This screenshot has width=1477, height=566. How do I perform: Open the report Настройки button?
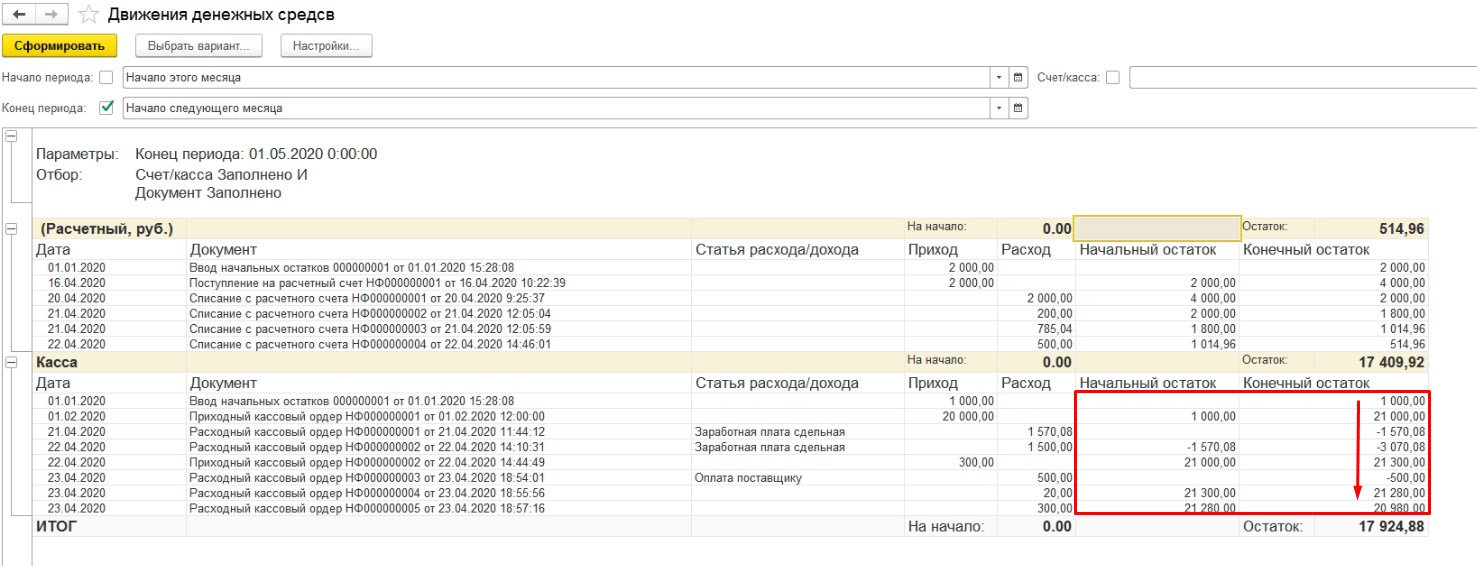pyautogui.click(x=326, y=46)
